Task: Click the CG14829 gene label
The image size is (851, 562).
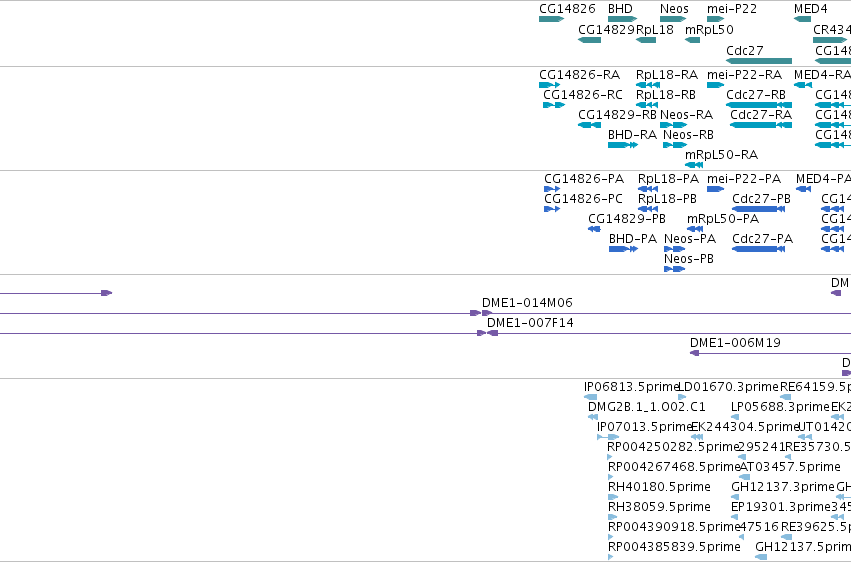Action: click(x=606, y=30)
